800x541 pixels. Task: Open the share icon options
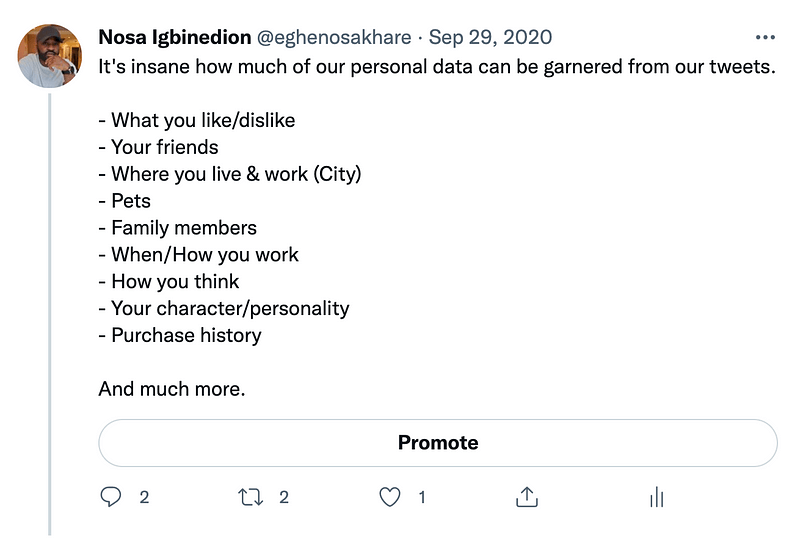[x=527, y=496]
